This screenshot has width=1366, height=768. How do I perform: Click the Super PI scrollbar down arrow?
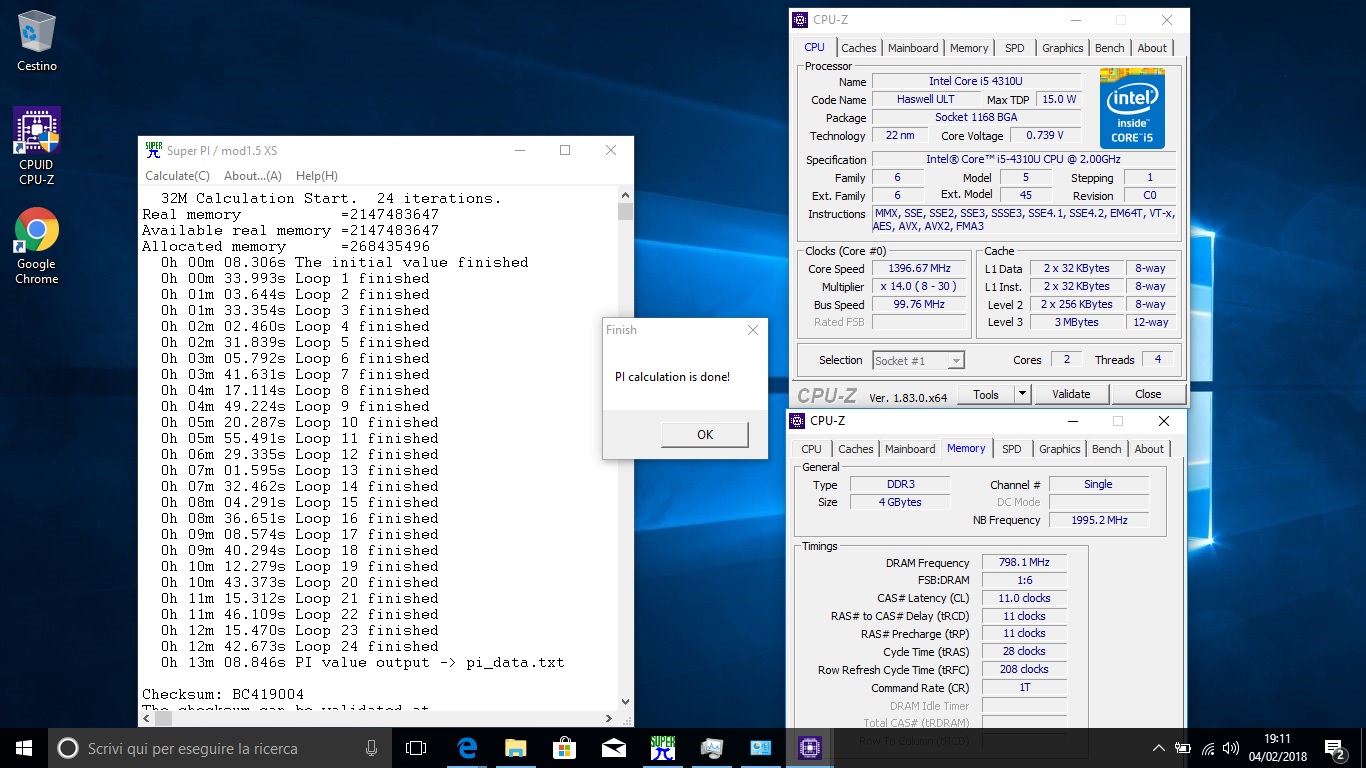point(625,702)
